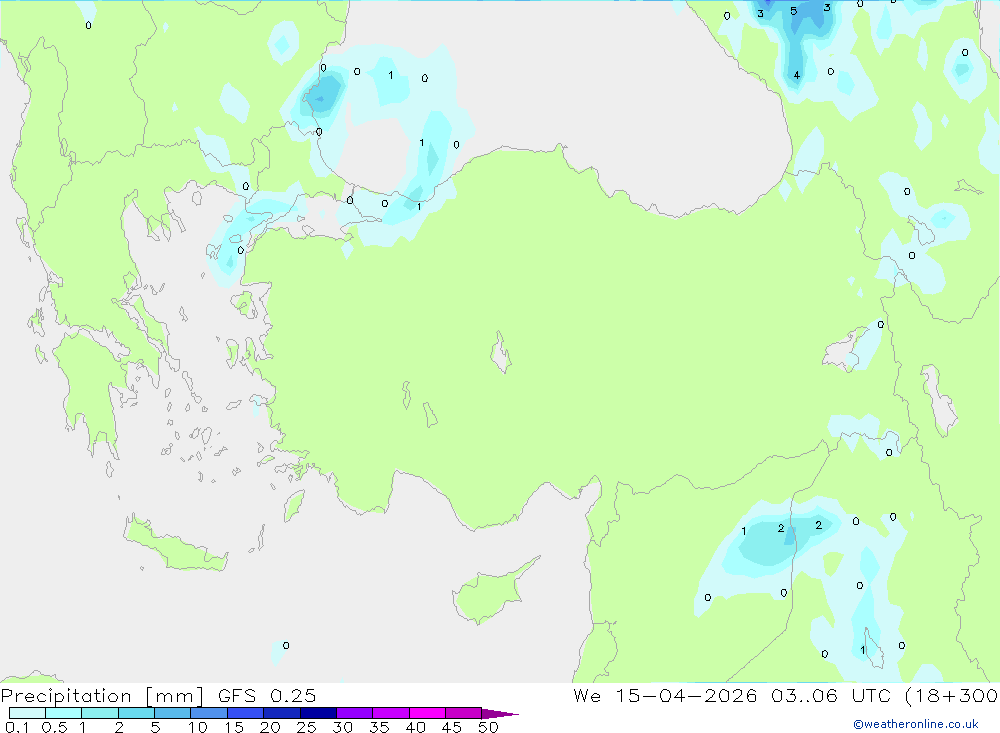Click the legend swatch between 2 and 5
Screen dimensions: 1000x733
tap(136, 713)
